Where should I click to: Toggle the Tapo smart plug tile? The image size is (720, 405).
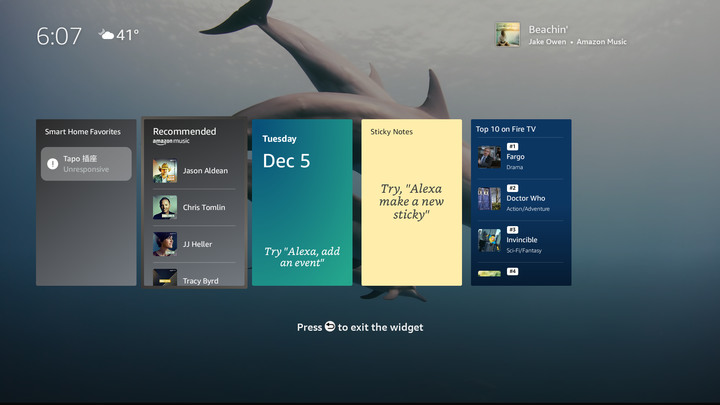click(86, 164)
